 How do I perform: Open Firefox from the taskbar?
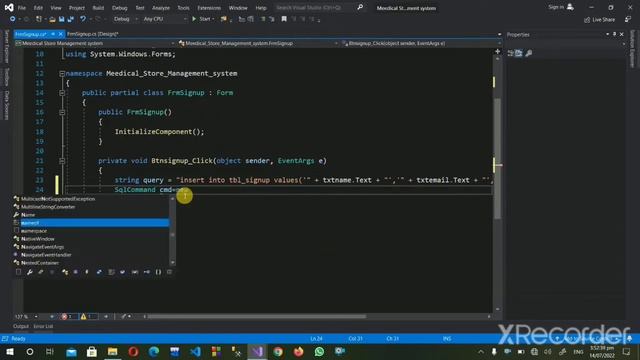pyautogui.click(x=298, y=351)
